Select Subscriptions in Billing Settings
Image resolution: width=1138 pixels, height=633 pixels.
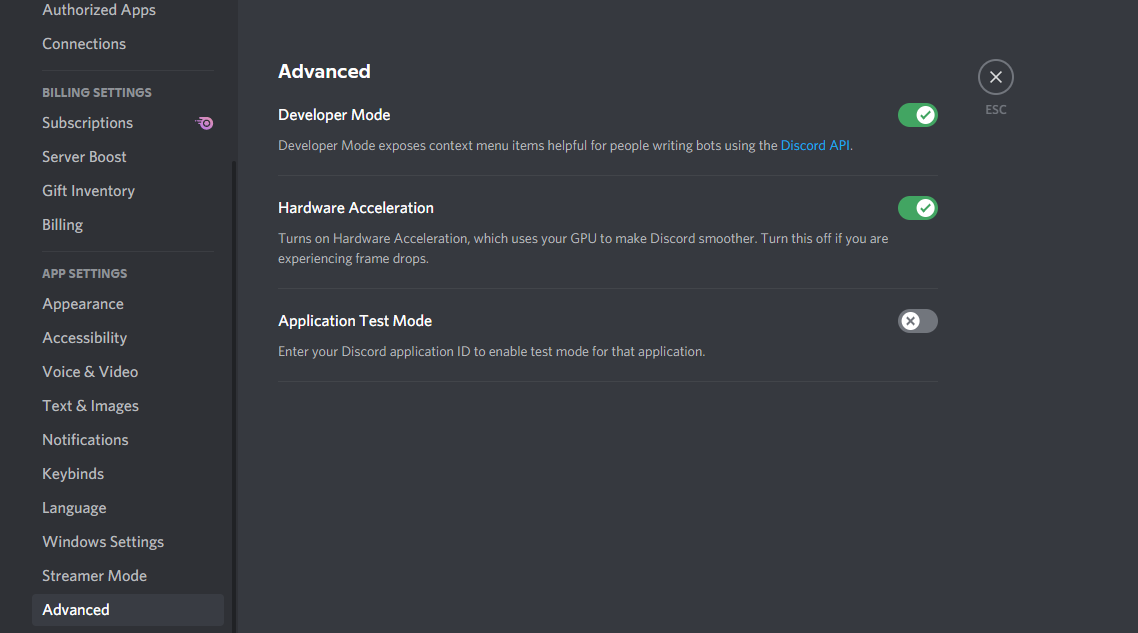(87, 123)
